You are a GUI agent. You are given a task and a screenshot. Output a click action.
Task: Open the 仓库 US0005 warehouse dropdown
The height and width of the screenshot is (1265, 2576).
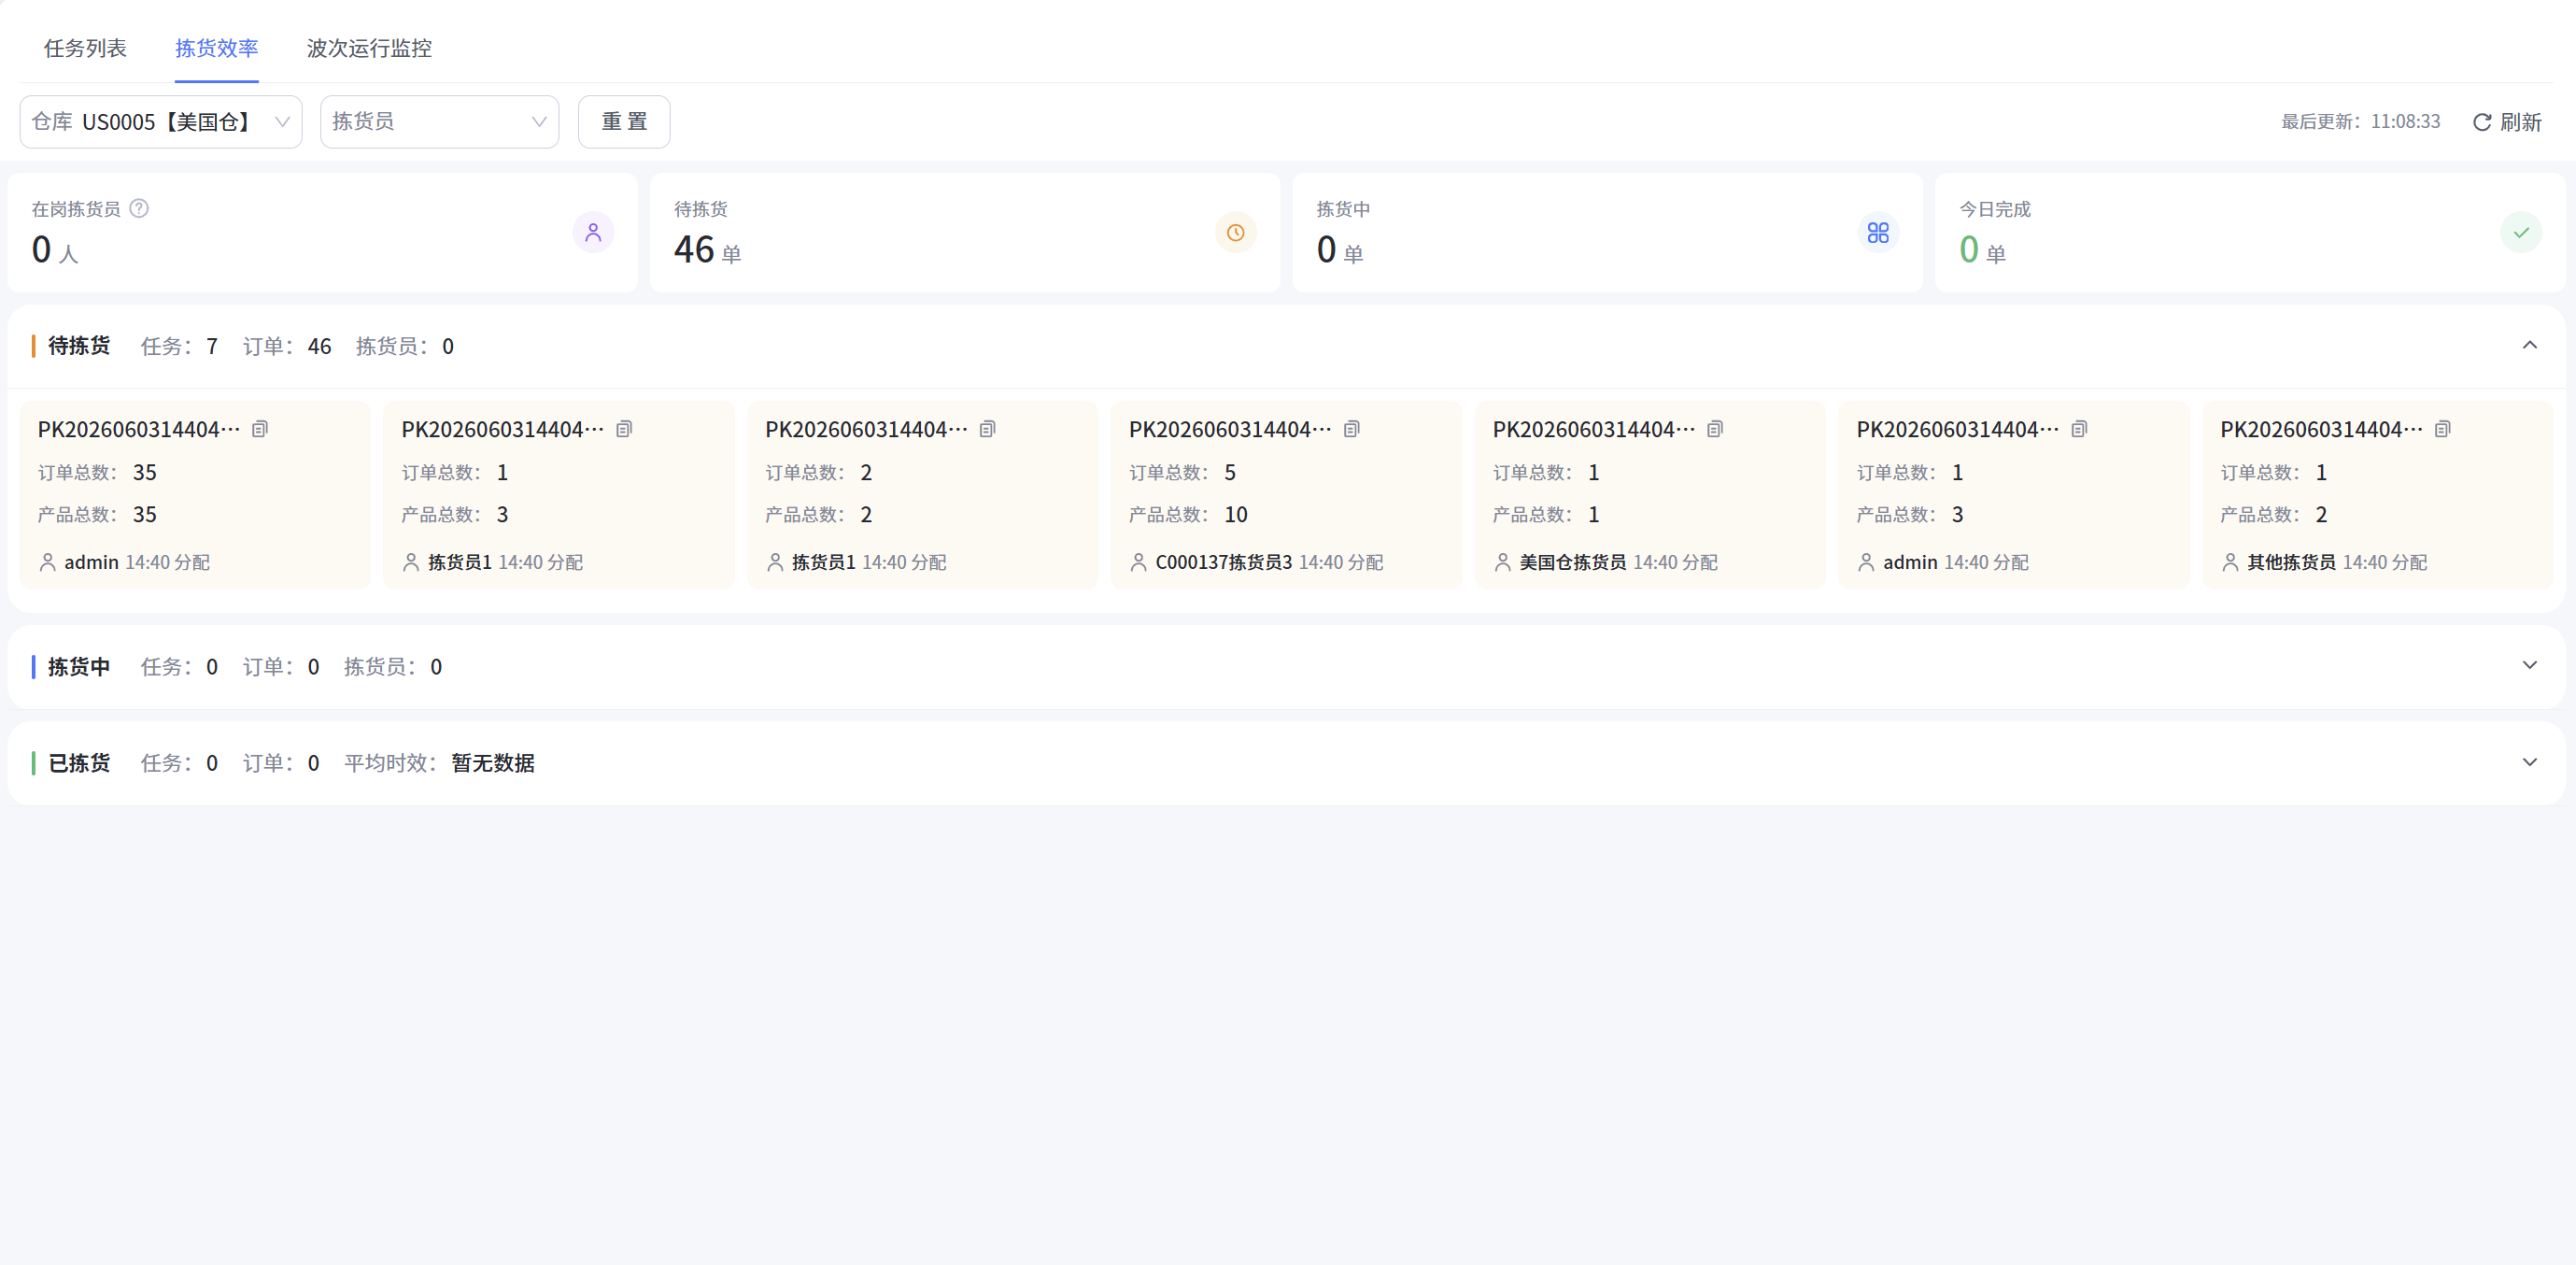point(161,122)
